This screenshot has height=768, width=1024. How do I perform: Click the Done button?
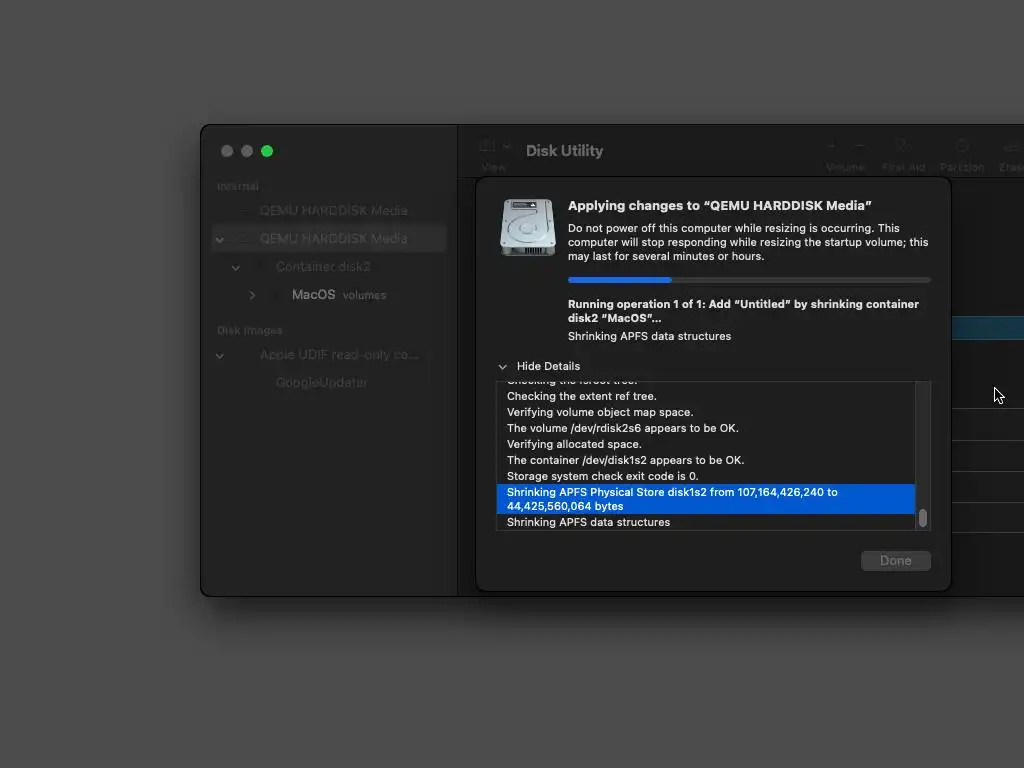click(x=895, y=560)
